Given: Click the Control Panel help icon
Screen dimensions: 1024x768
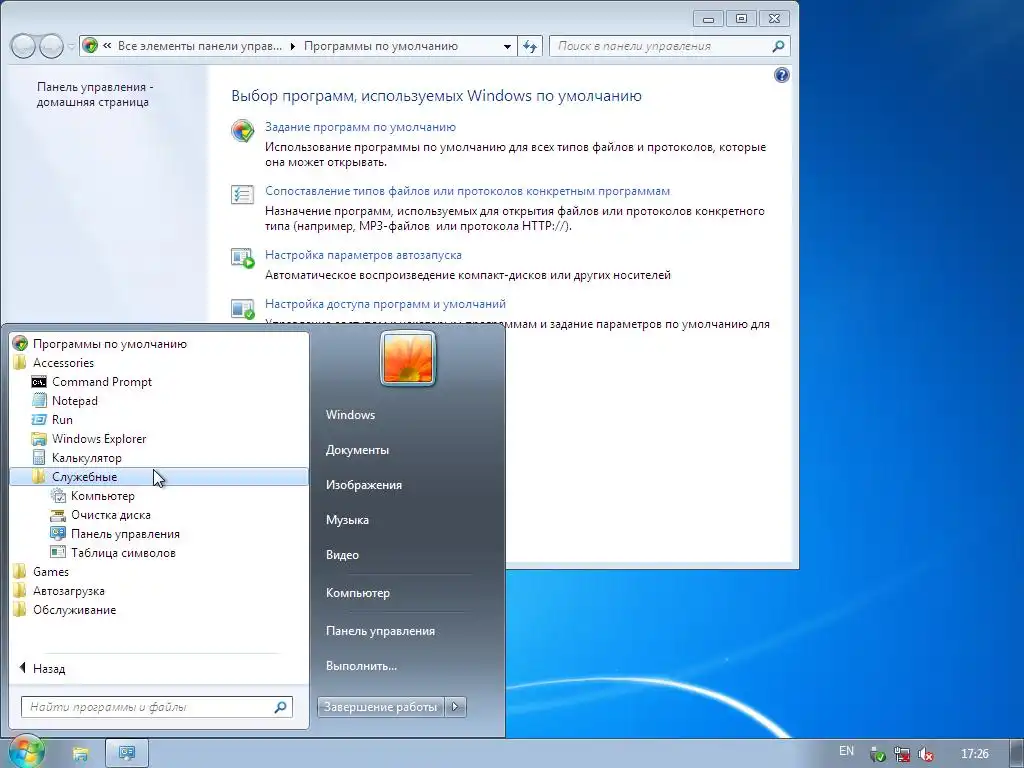Looking at the screenshot, I should (x=782, y=75).
